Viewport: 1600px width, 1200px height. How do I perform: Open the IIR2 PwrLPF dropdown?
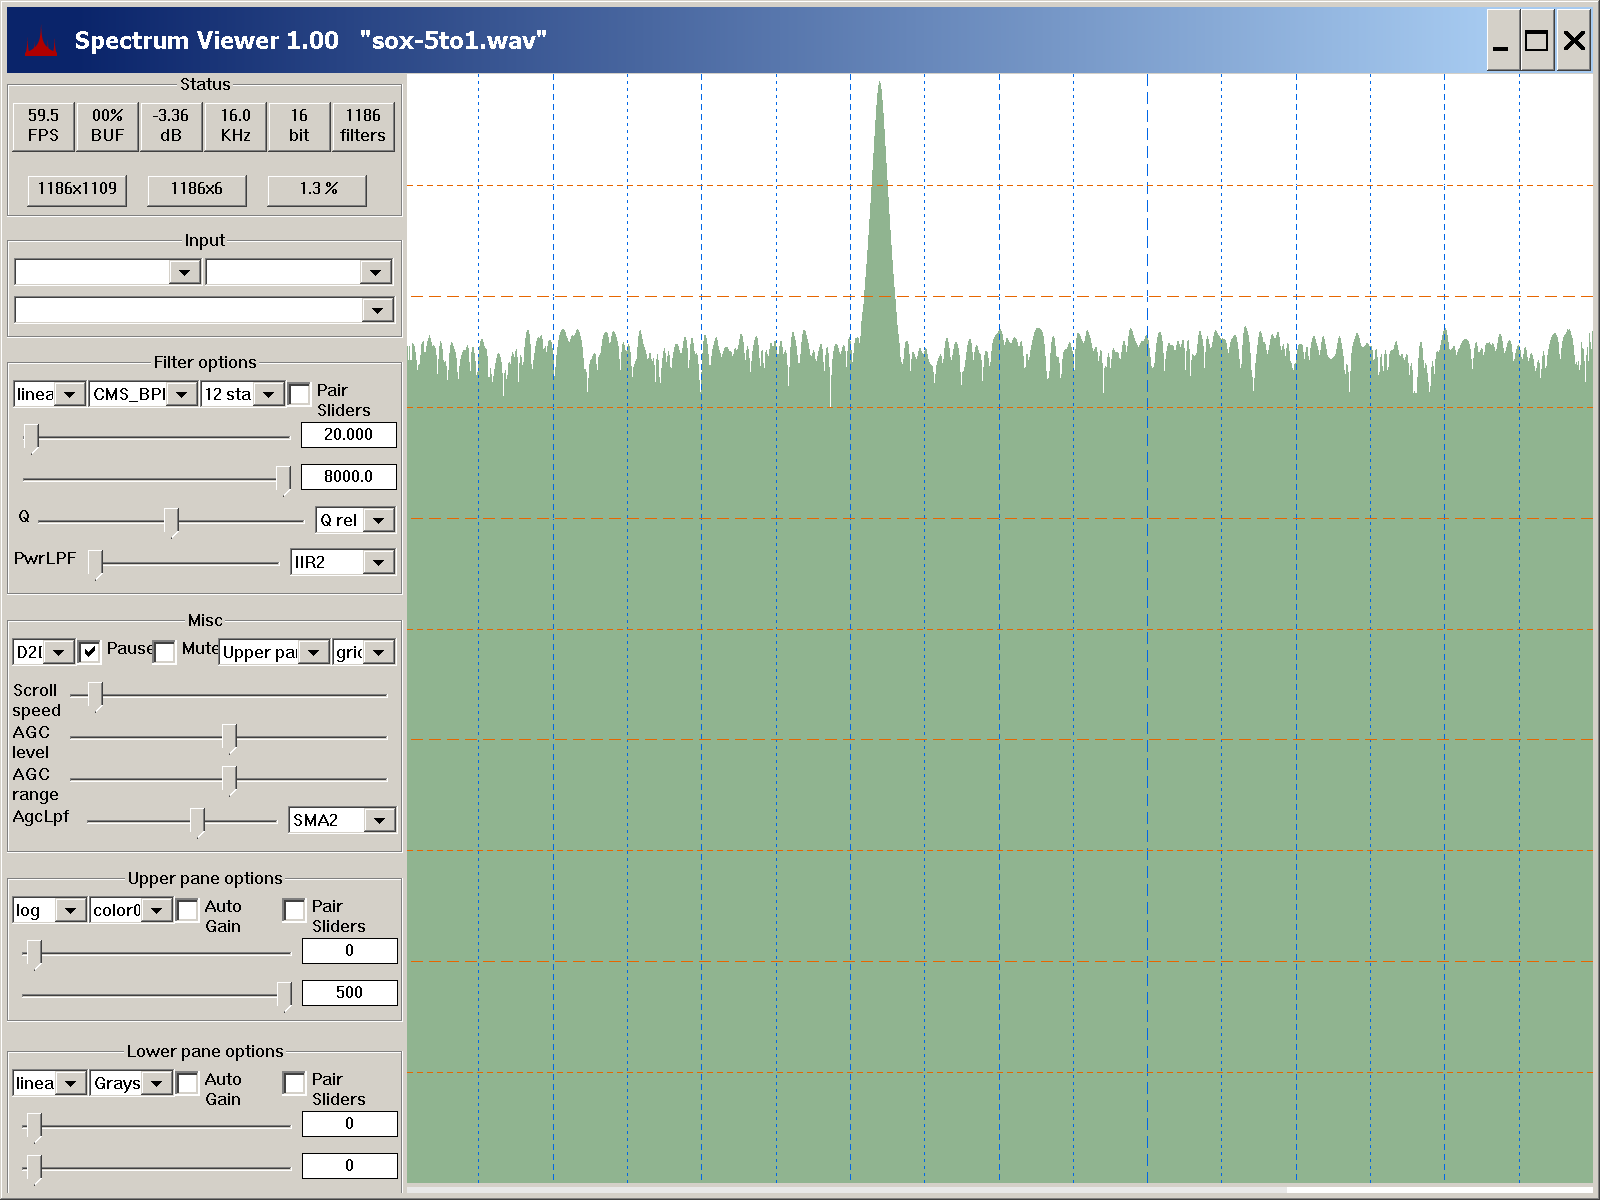379,562
